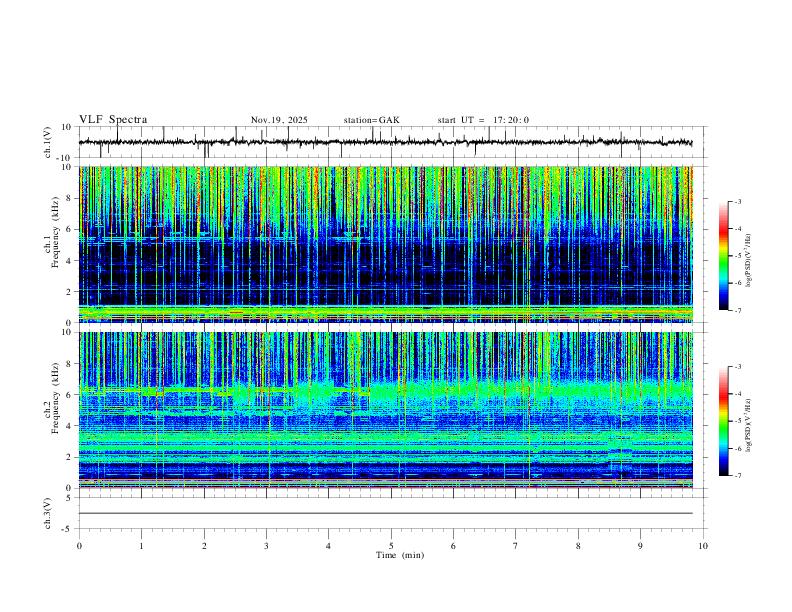
Task: Click the flat ch.3 voltage line
Action: point(385,513)
